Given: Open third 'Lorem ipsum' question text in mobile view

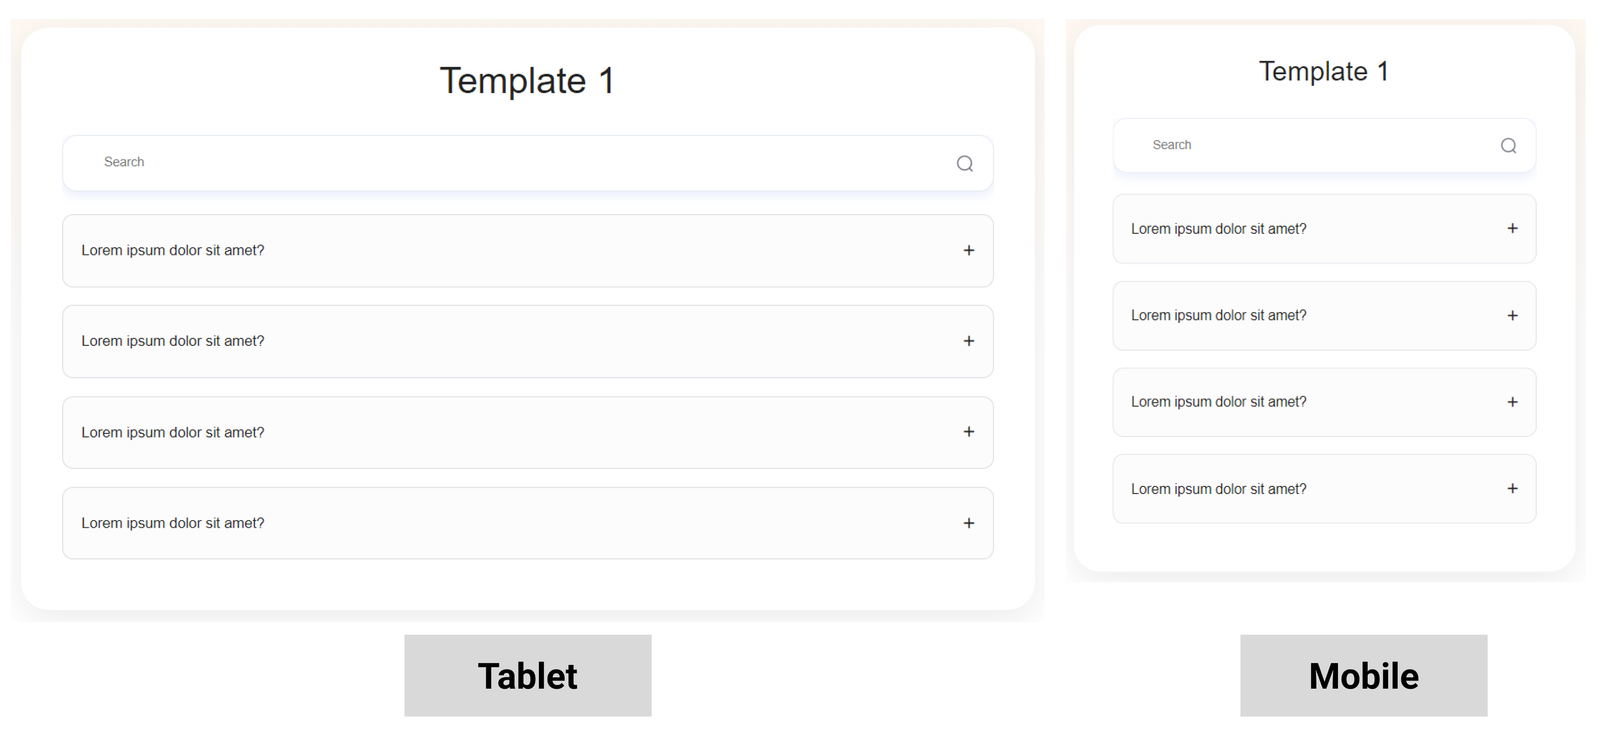Looking at the screenshot, I should (1218, 402).
